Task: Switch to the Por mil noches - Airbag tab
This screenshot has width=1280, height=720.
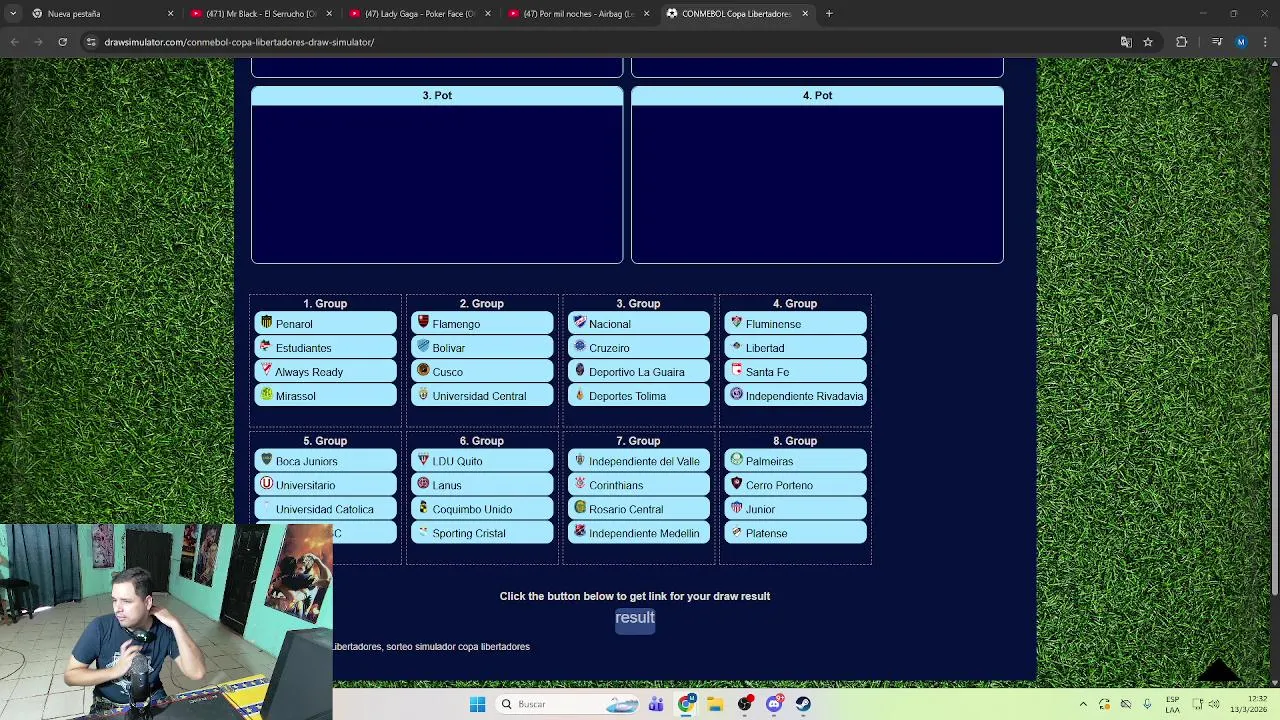Action: point(579,14)
